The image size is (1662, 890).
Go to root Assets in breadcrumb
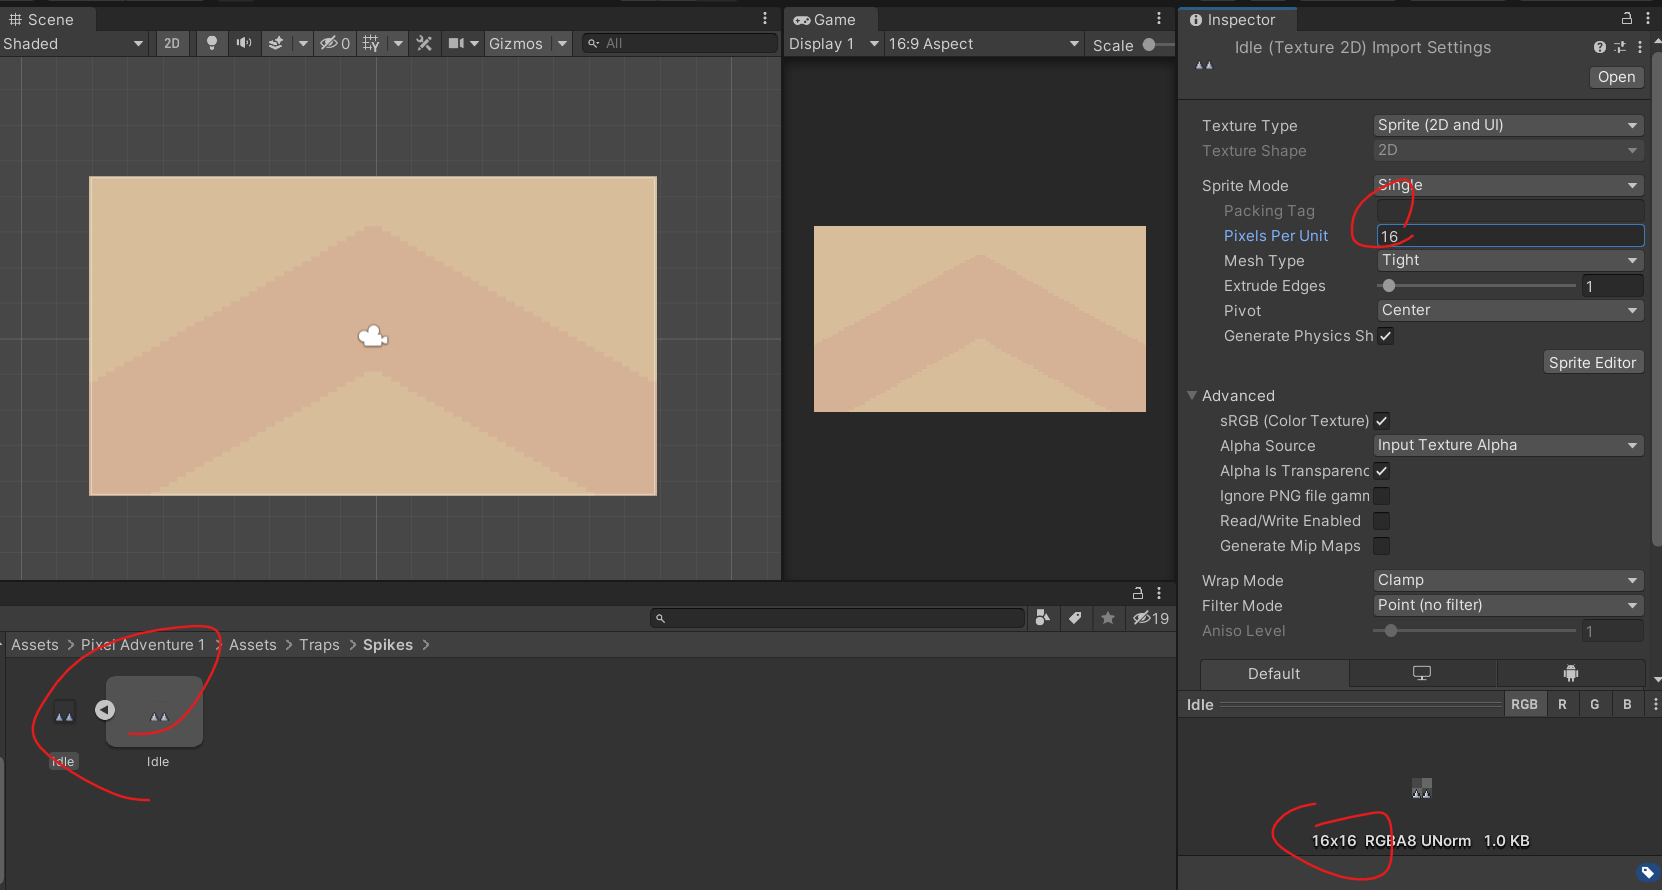(x=35, y=645)
